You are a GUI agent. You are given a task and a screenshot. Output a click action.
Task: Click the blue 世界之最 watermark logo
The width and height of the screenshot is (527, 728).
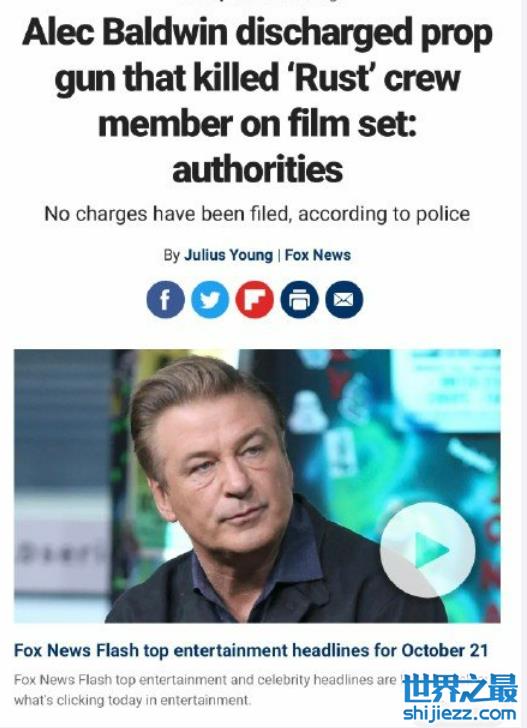tap(460, 689)
